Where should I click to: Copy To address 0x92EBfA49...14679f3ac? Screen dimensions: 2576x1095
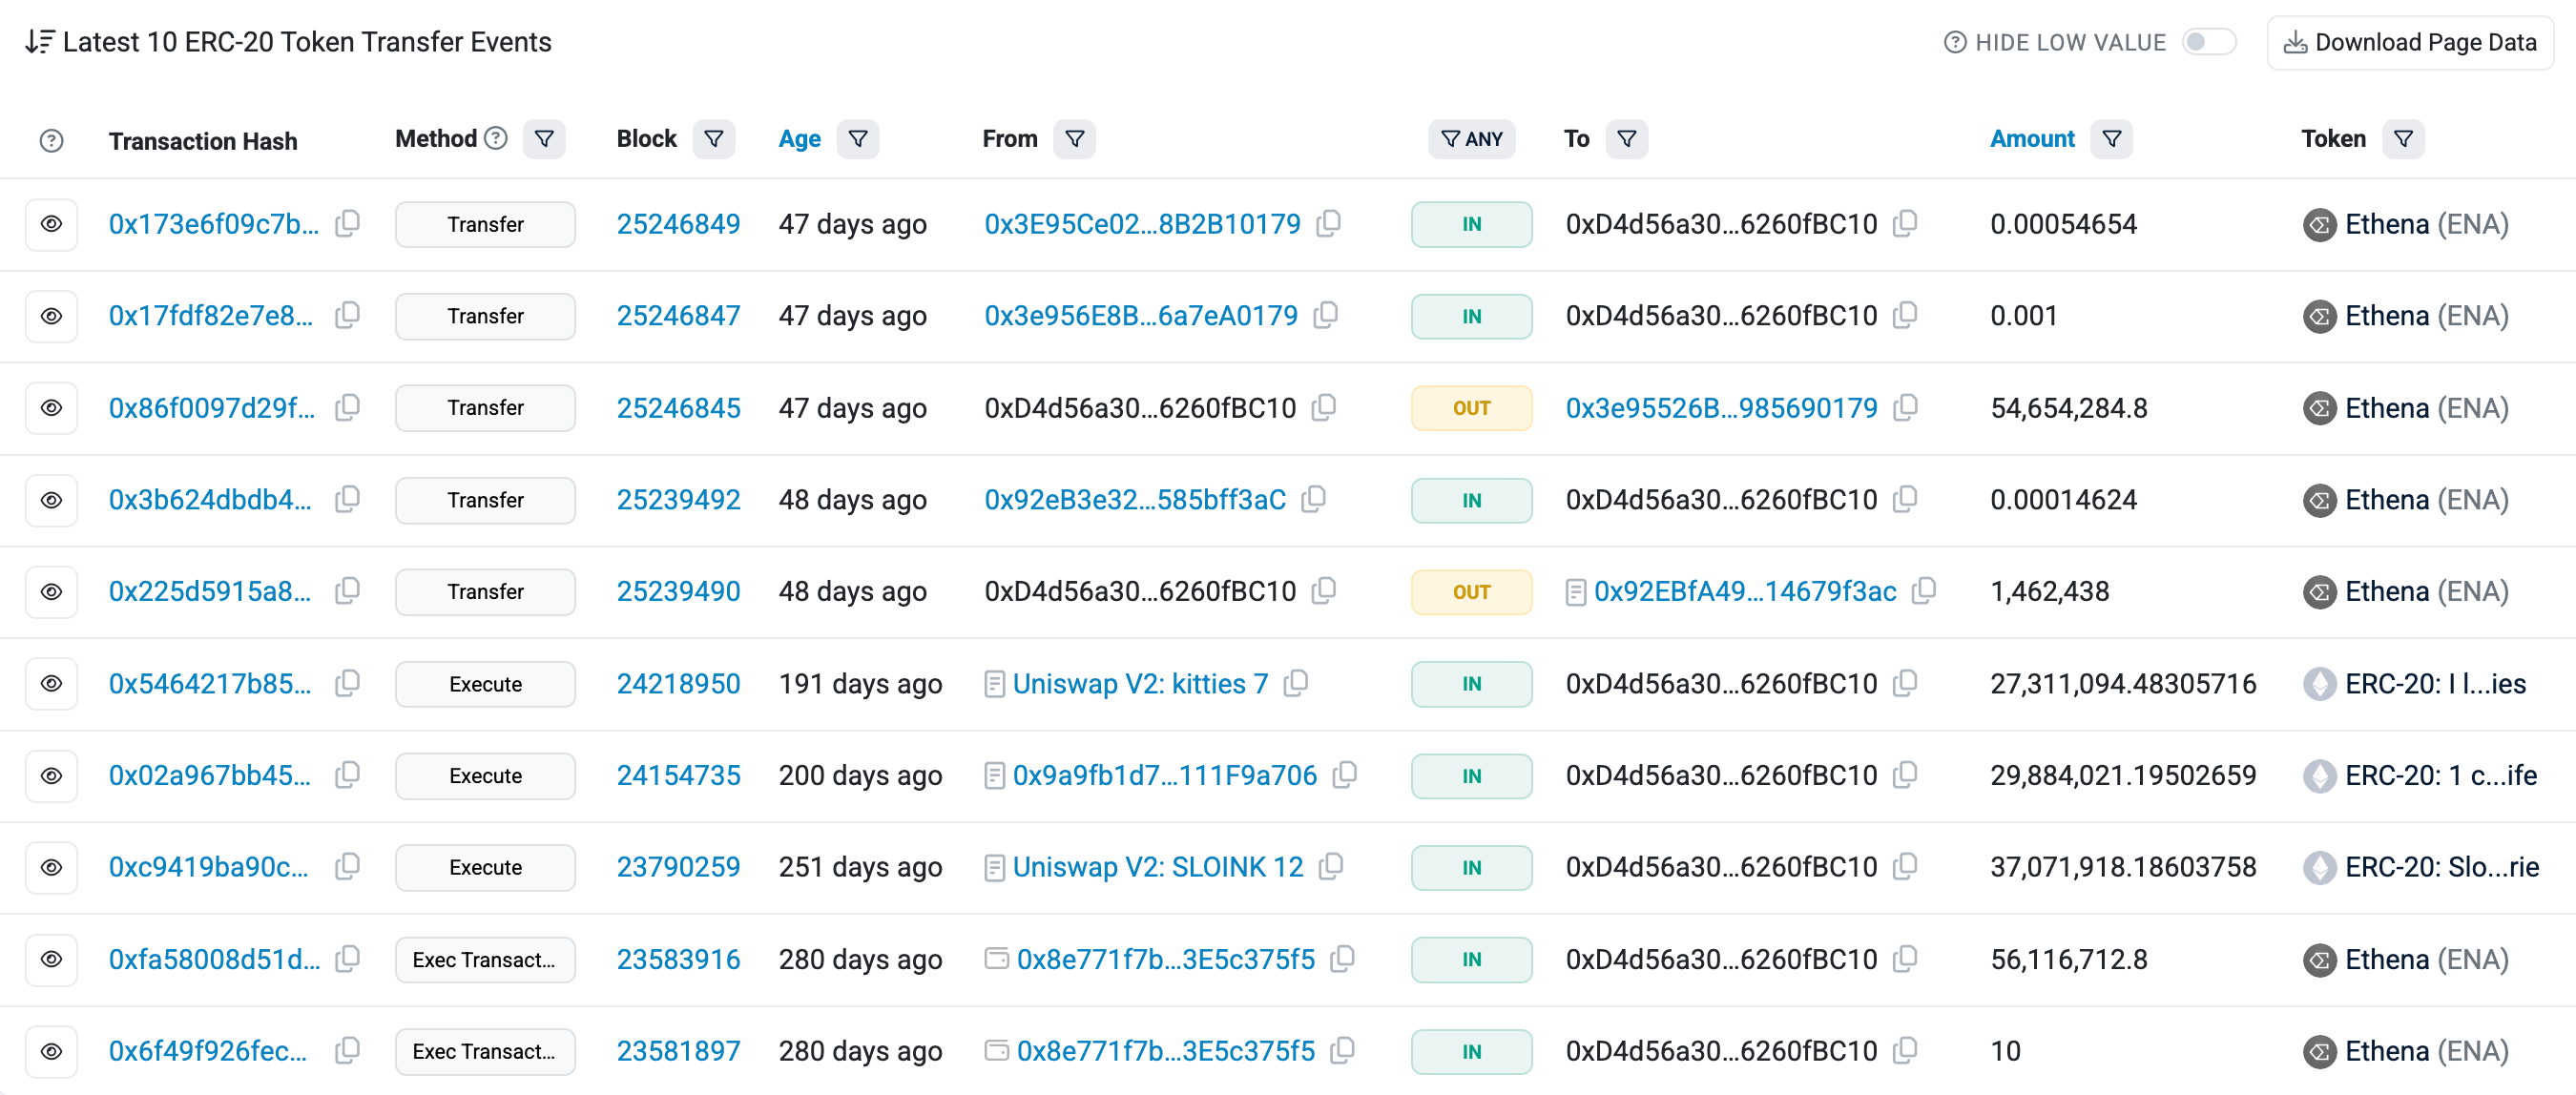click(x=1923, y=591)
